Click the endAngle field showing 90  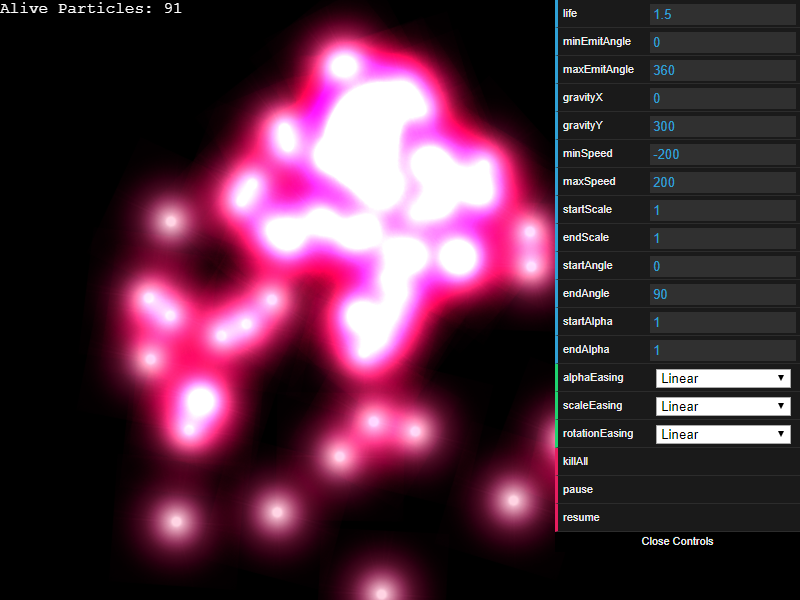(x=722, y=294)
